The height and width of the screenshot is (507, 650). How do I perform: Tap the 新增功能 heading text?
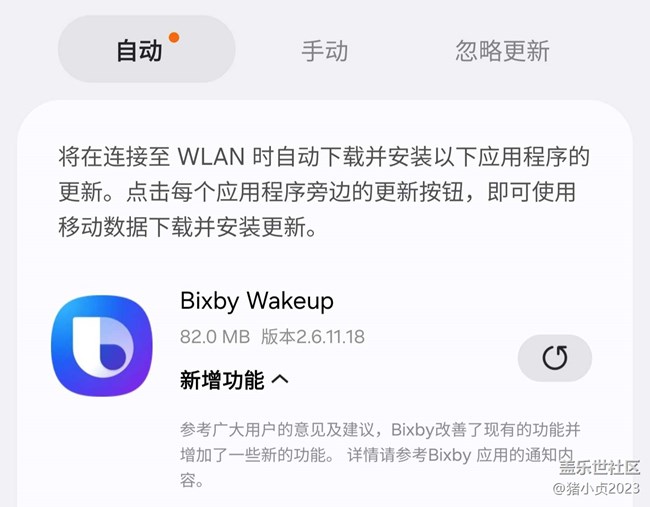222,380
